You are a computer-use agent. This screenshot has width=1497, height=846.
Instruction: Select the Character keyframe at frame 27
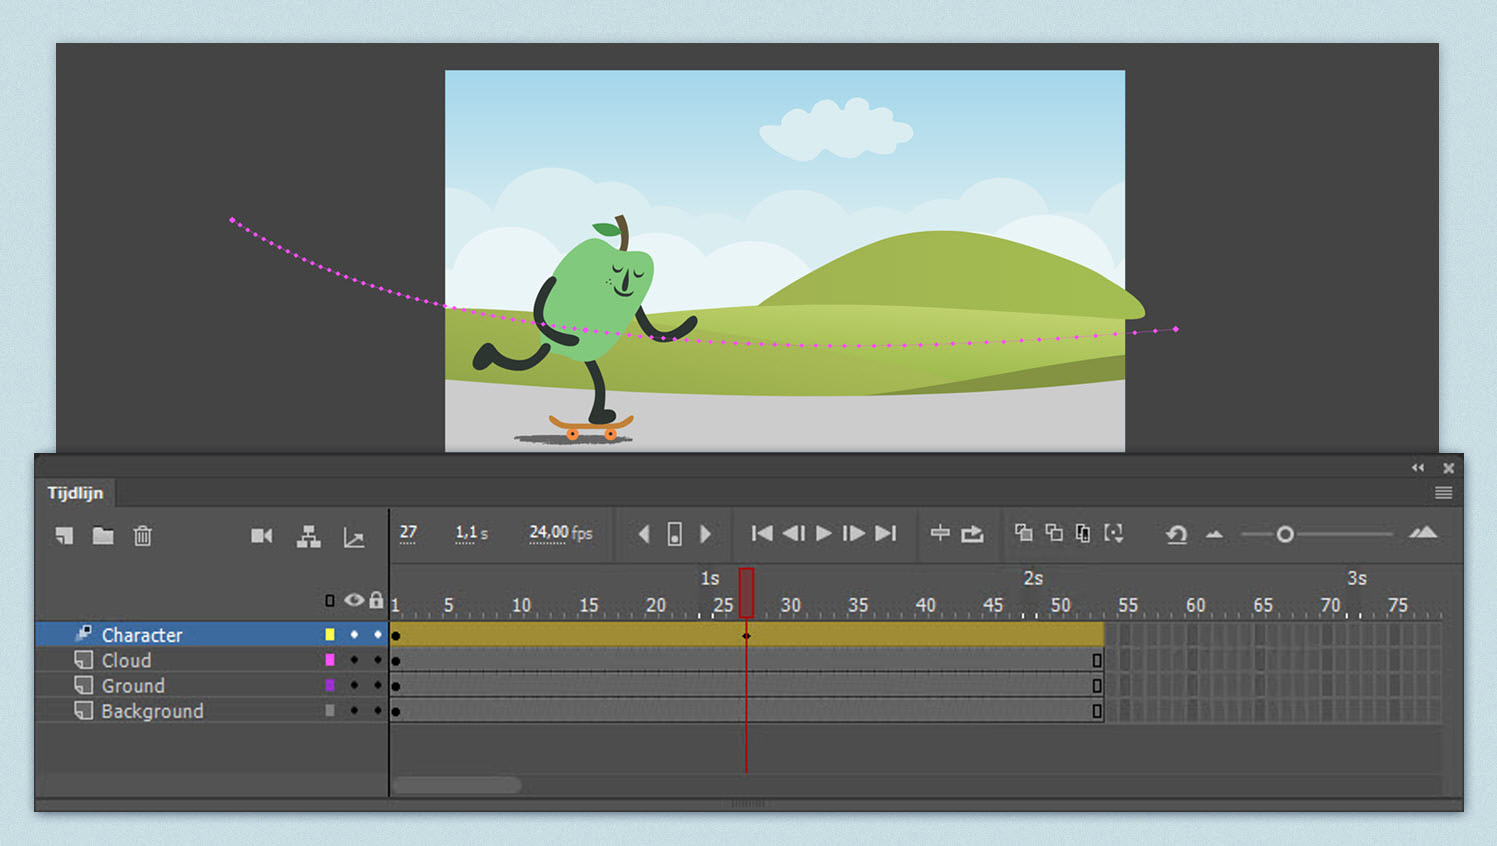click(x=746, y=635)
